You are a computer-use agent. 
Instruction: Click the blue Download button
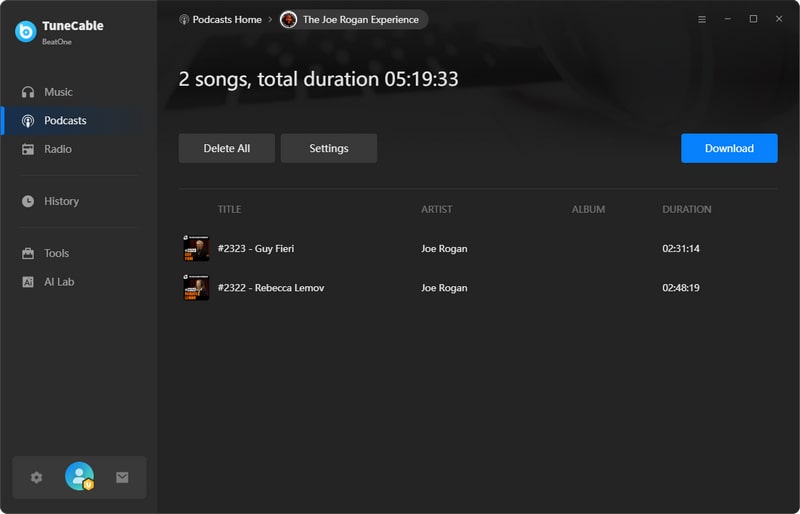click(x=729, y=148)
